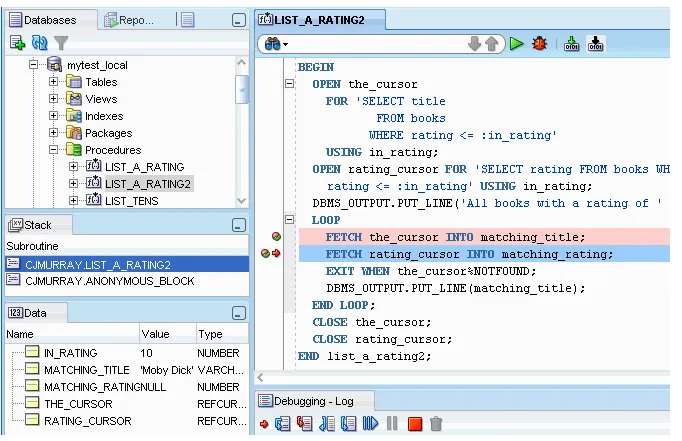This screenshot has height=441, width=682.
Task: Toggle breakpoint on FETCH the_cursor line
Action: pyautogui.click(x=276, y=237)
